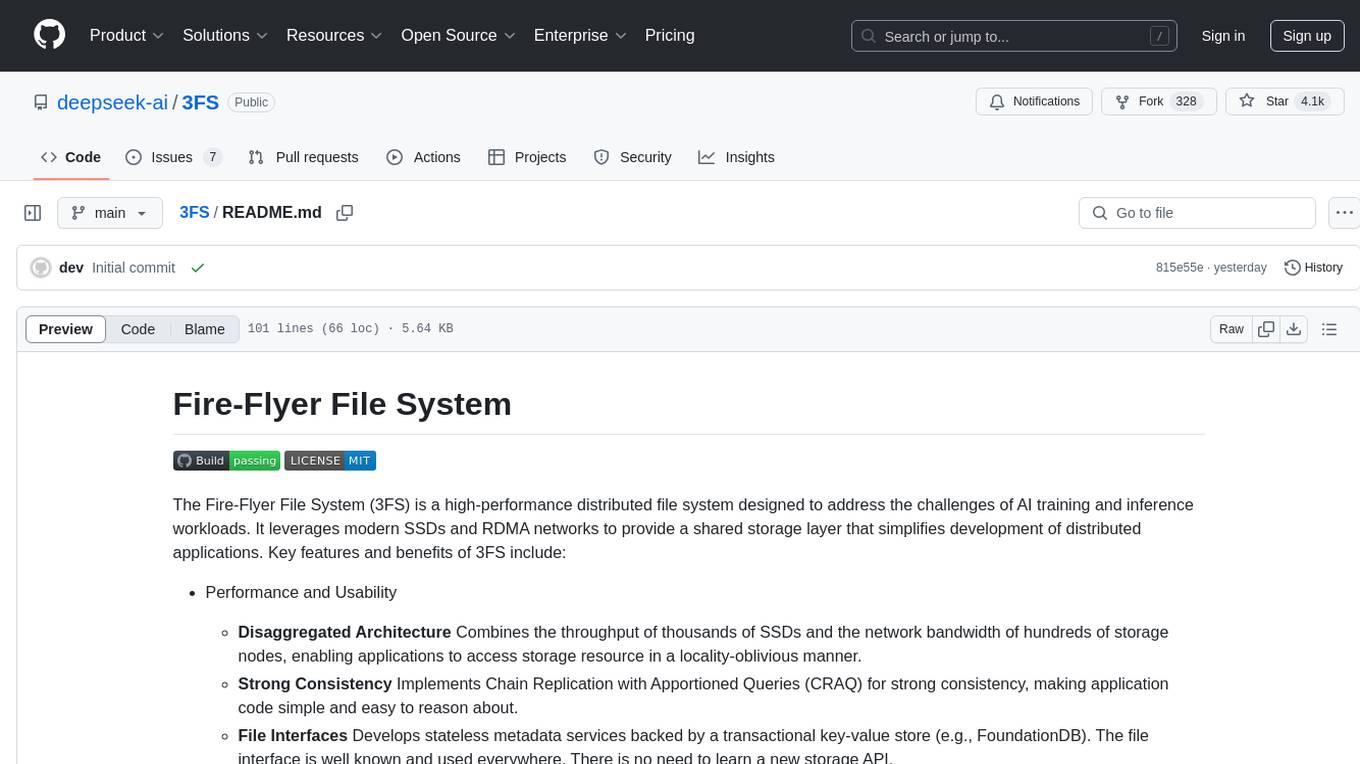Screen dimensions: 1360x764
Task: Click the dev user avatar
Action: point(41,268)
